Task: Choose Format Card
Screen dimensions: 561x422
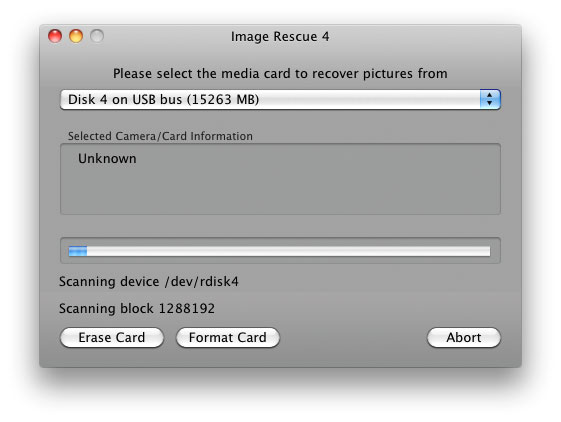Action: [228, 338]
